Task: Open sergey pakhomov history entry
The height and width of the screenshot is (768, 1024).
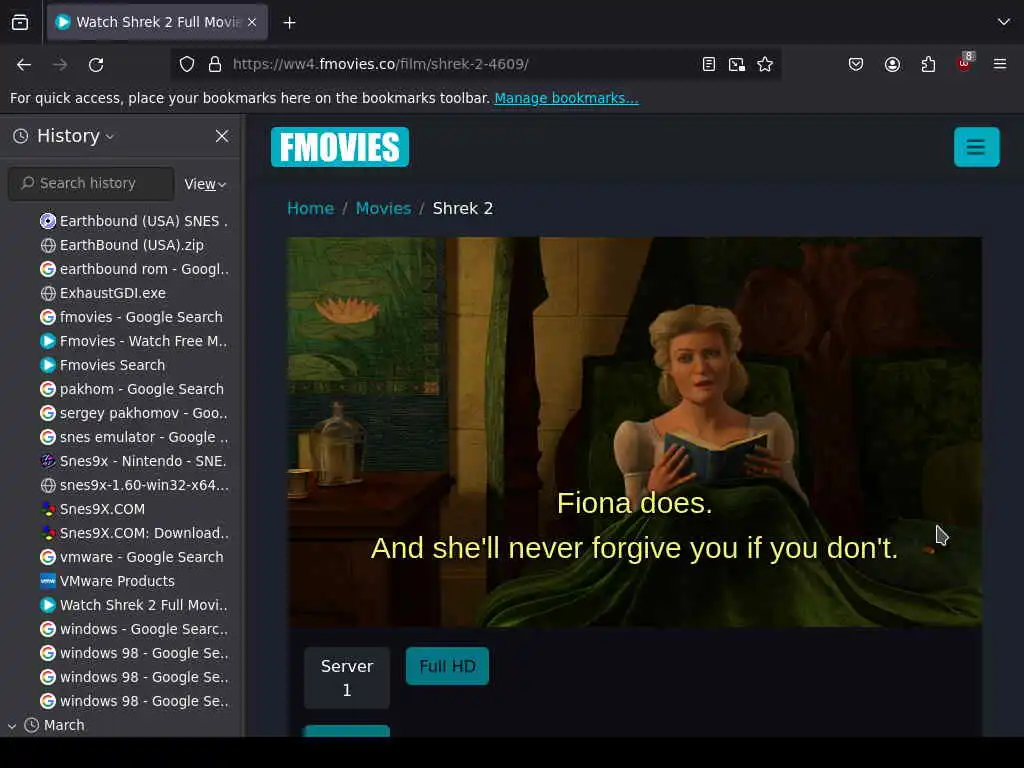Action: click(134, 413)
